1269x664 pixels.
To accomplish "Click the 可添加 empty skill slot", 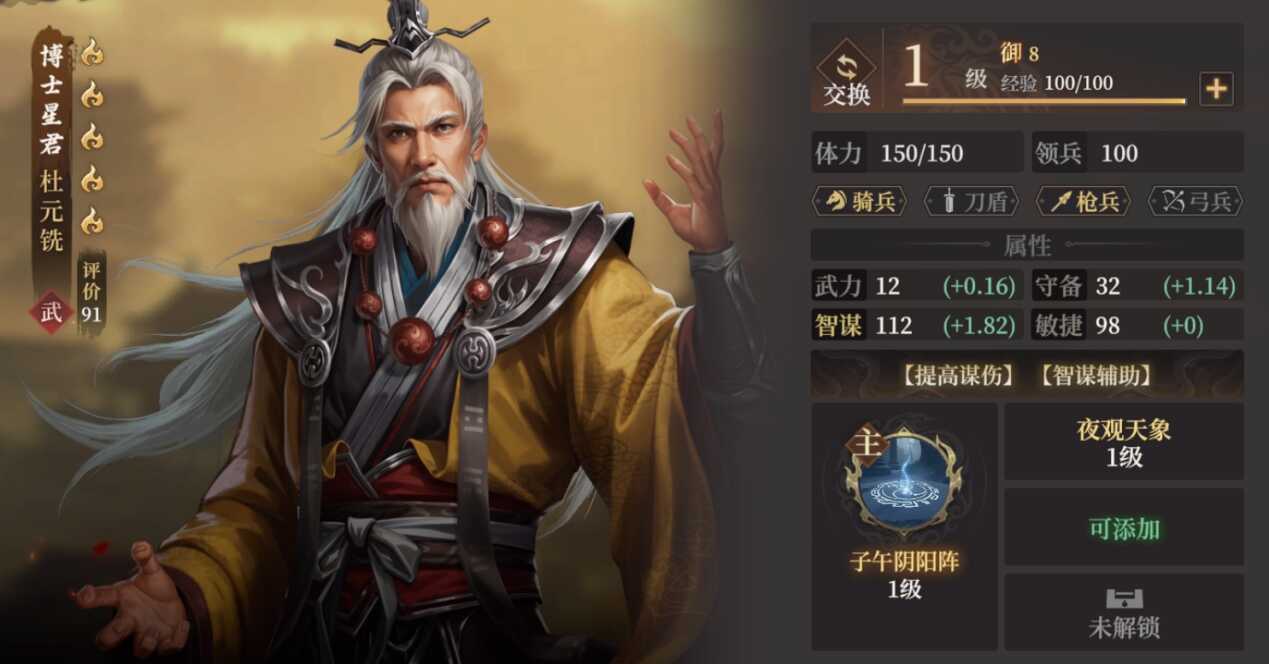I will pyautogui.click(x=1124, y=528).
